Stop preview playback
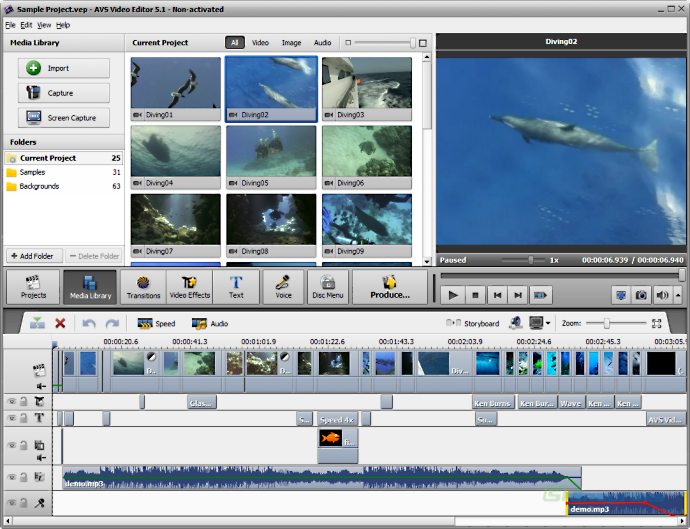 click(x=475, y=295)
